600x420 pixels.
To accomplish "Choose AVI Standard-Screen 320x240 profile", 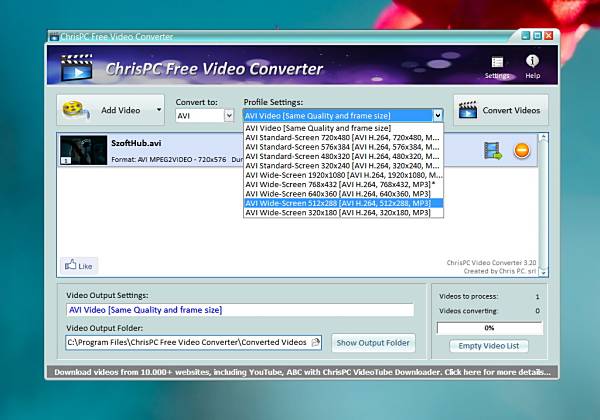I will (x=343, y=166).
